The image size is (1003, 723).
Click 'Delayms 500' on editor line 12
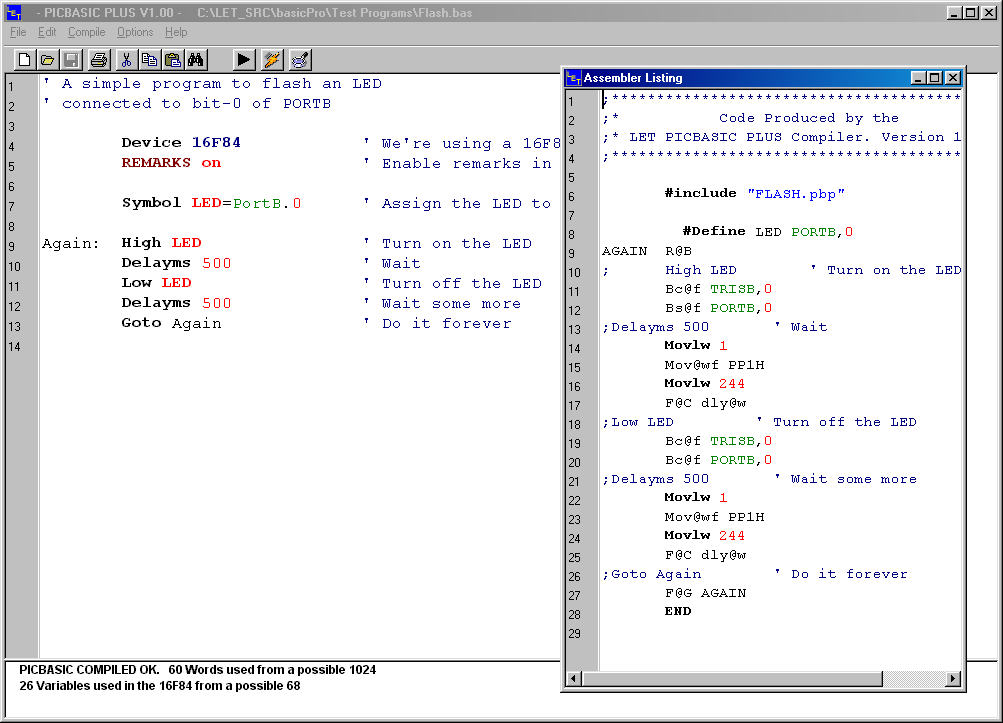coord(176,303)
